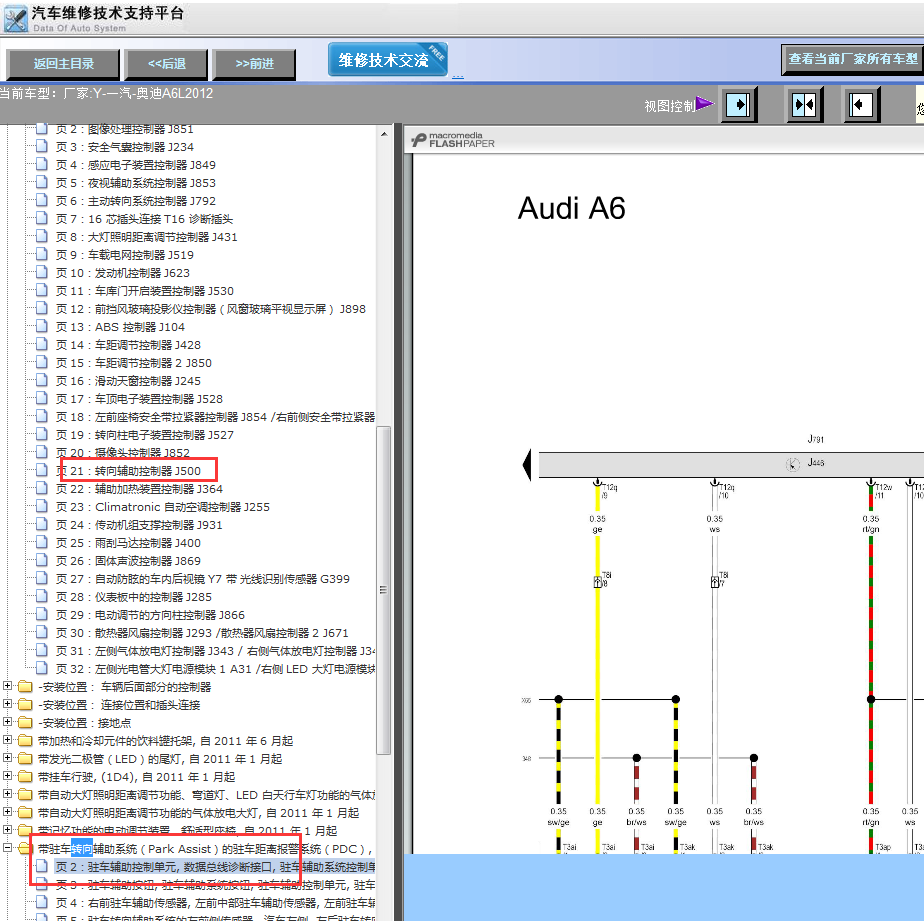Expand 安装位置：连接位置和插头连接 node

(7, 704)
